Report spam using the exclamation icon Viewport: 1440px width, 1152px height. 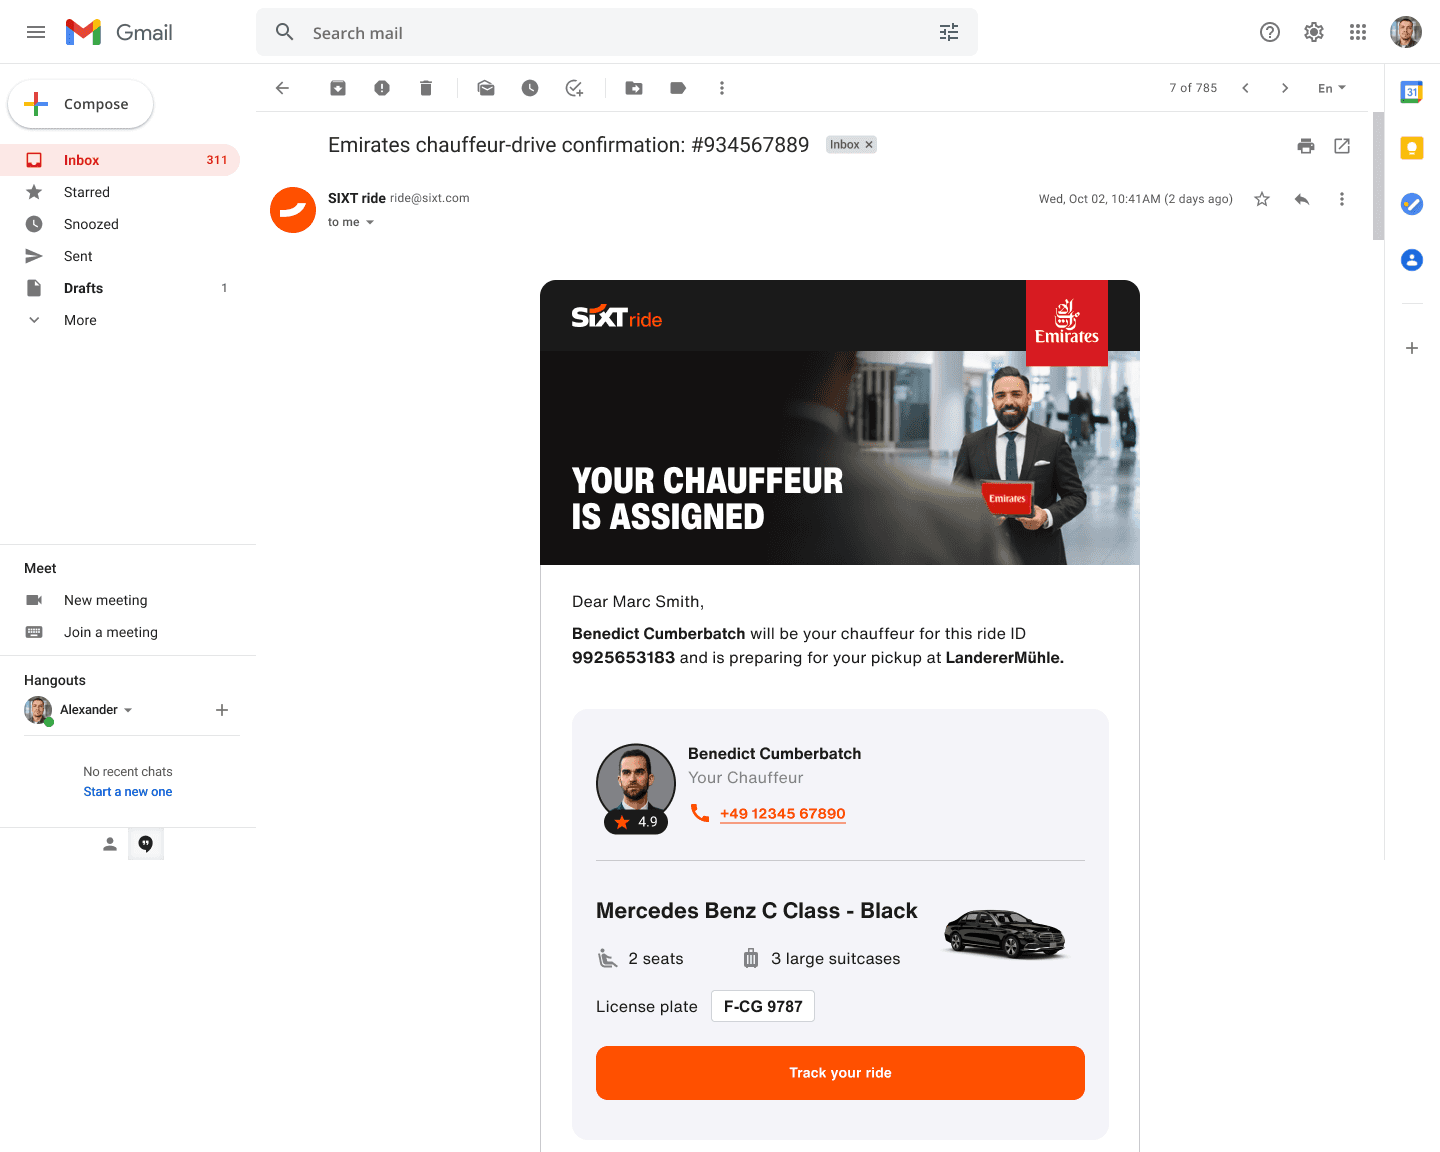point(382,88)
